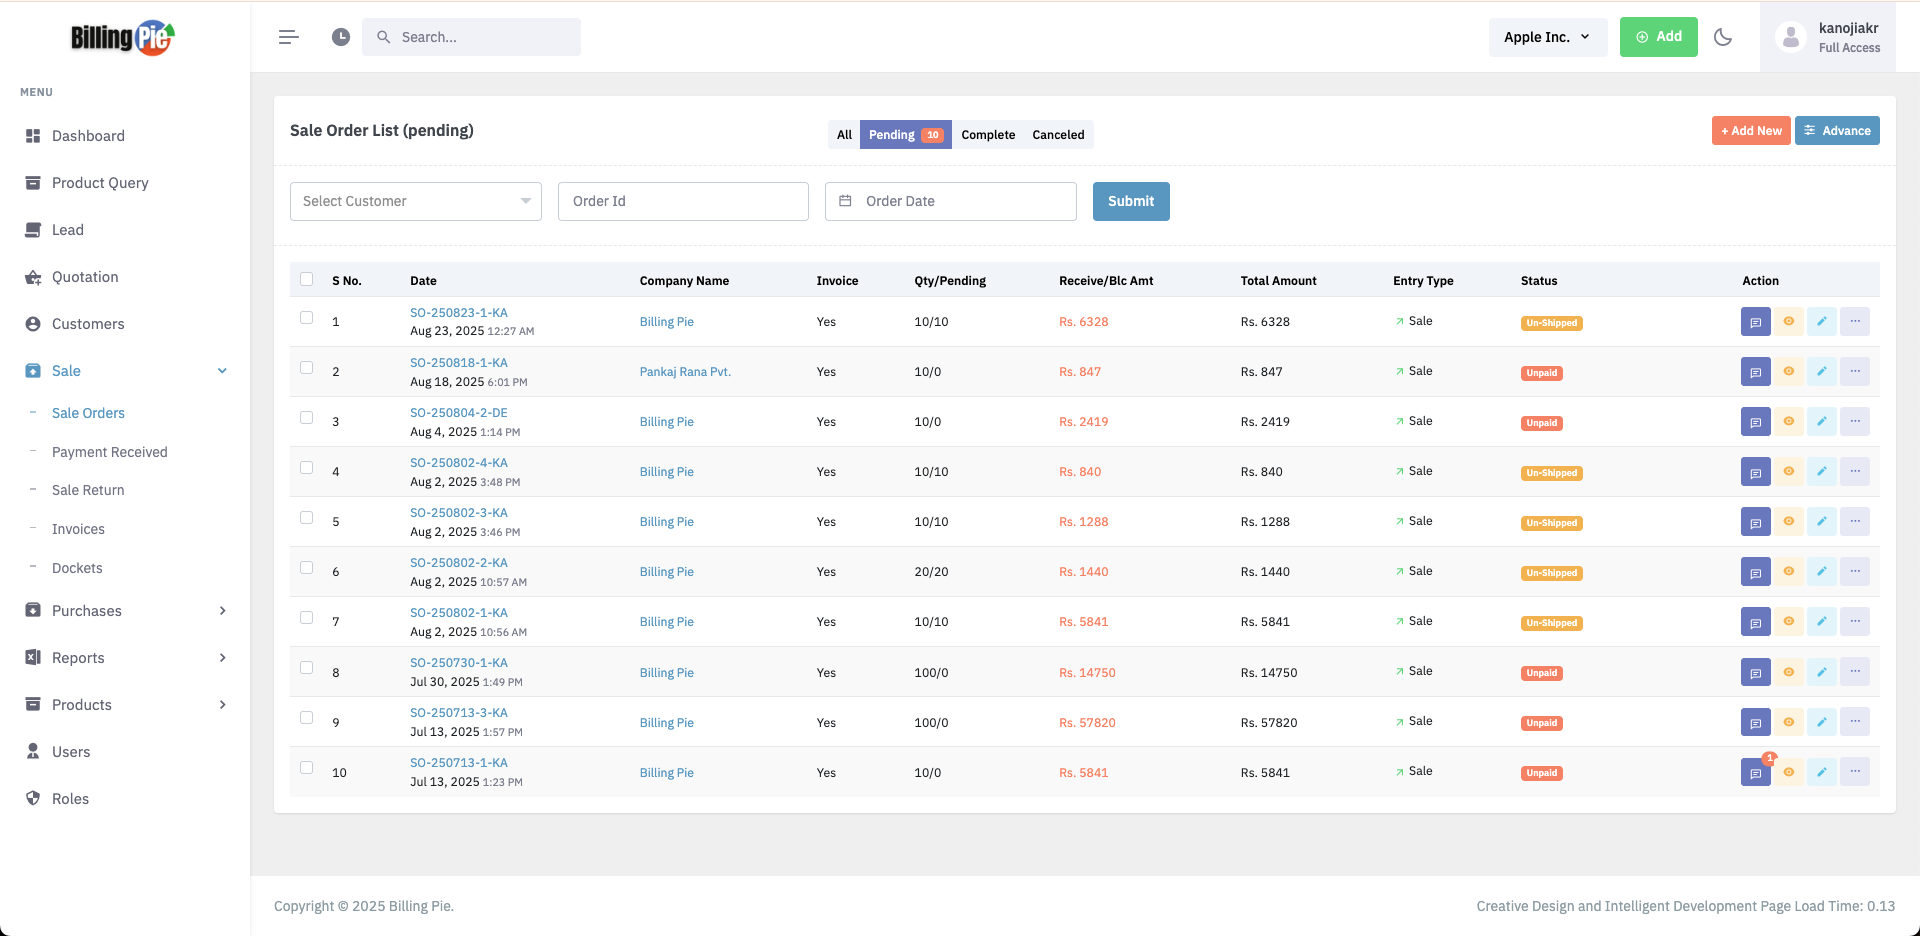Open the Apple Inc. company dropdown
This screenshot has height=936, width=1920.
(x=1547, y=37)
